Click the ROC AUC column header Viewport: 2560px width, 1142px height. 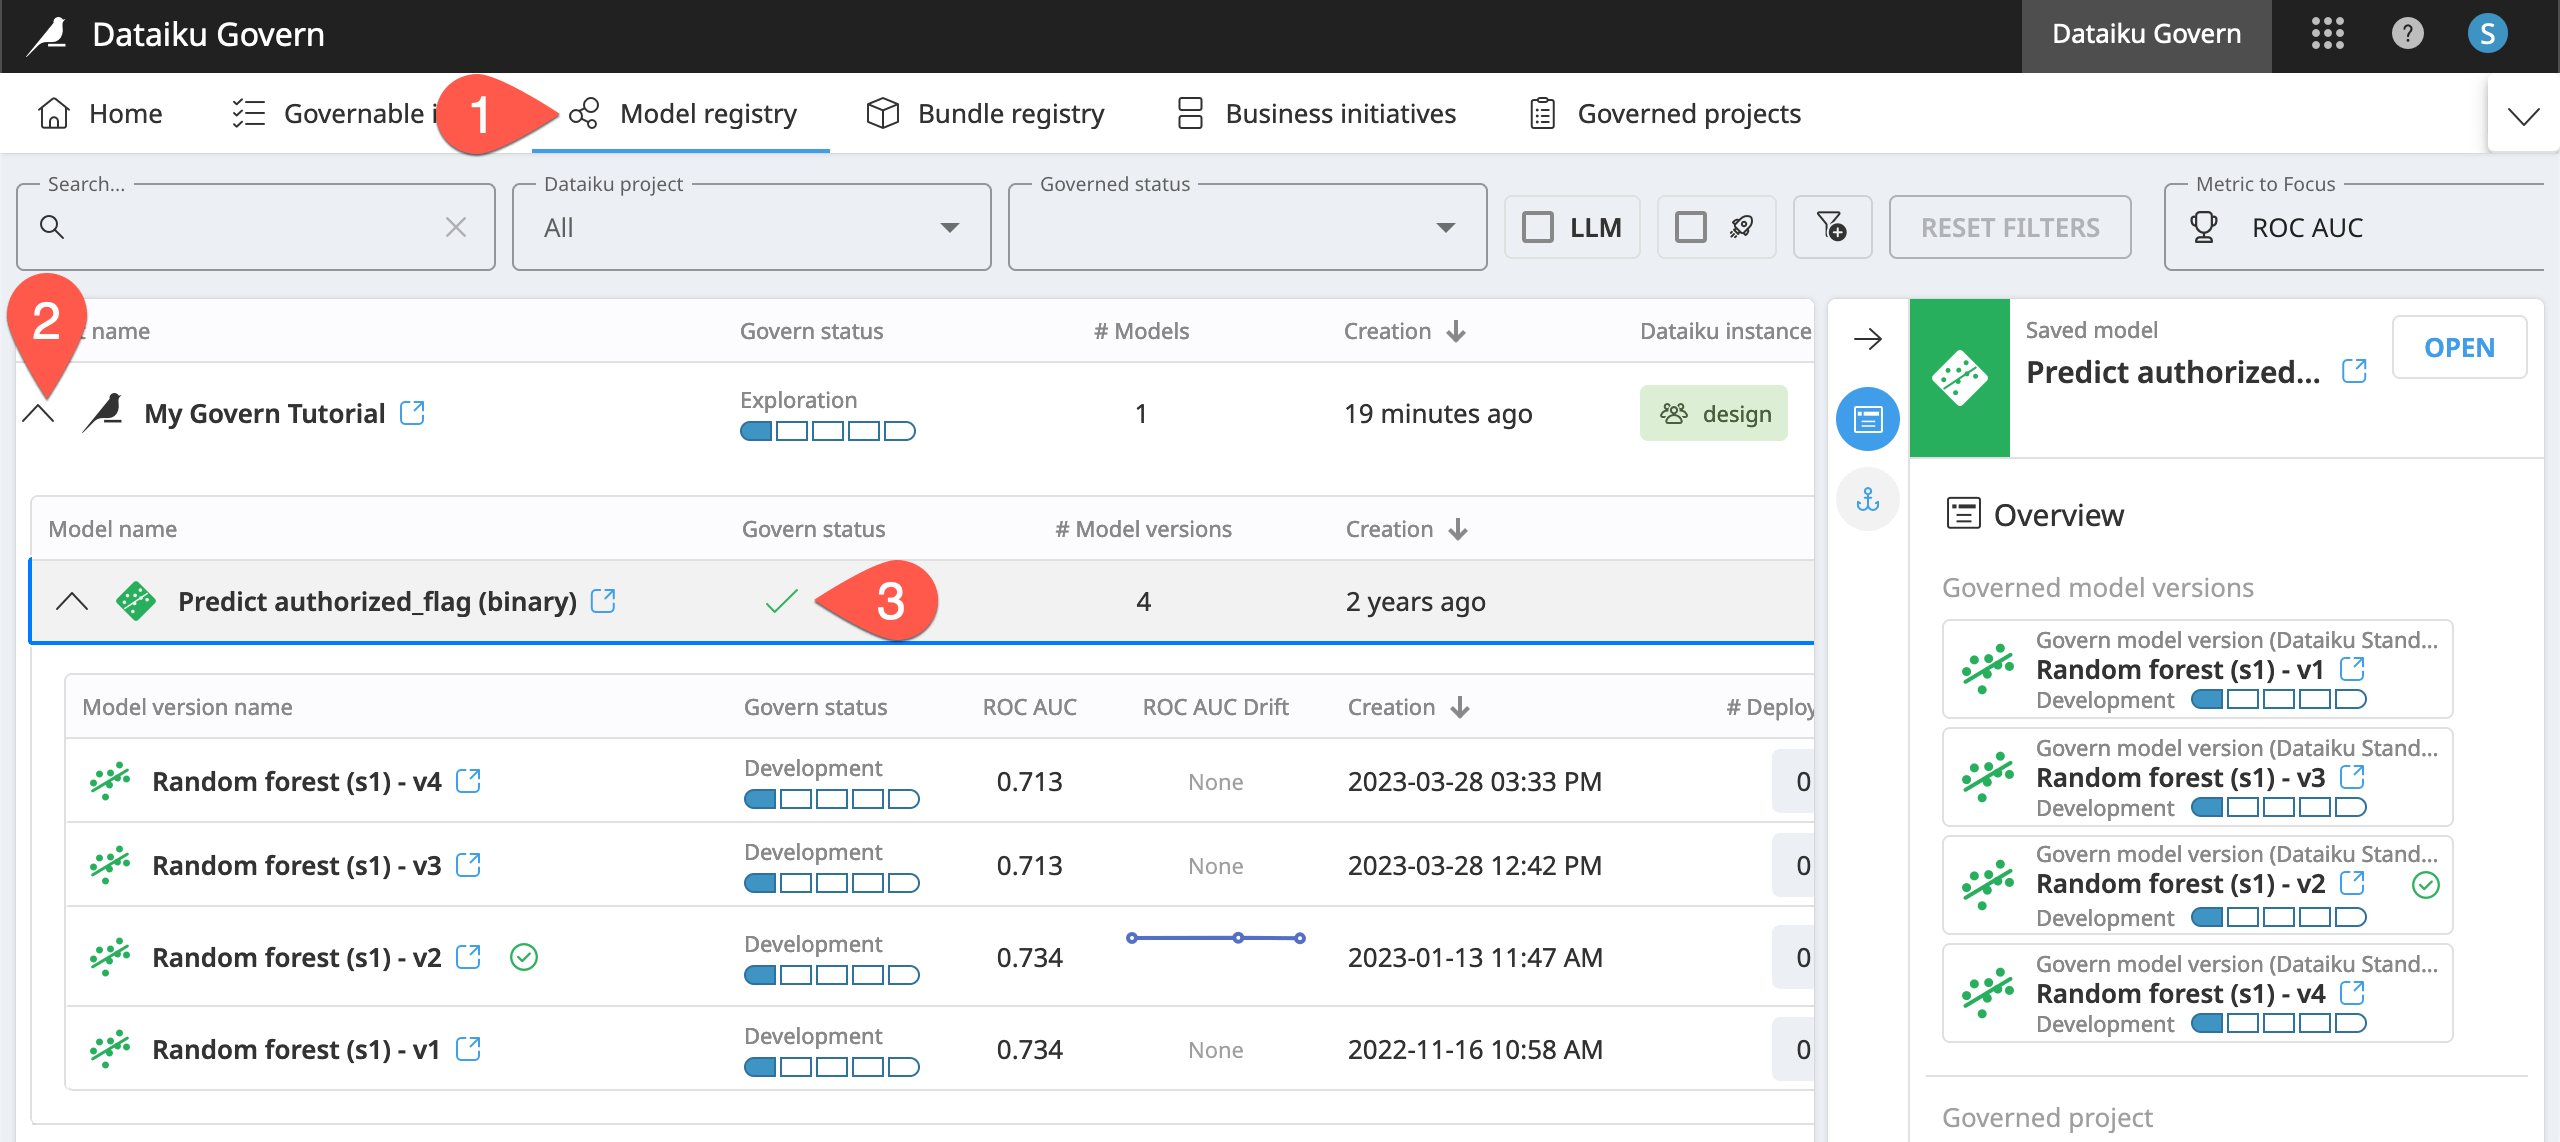1029,707
